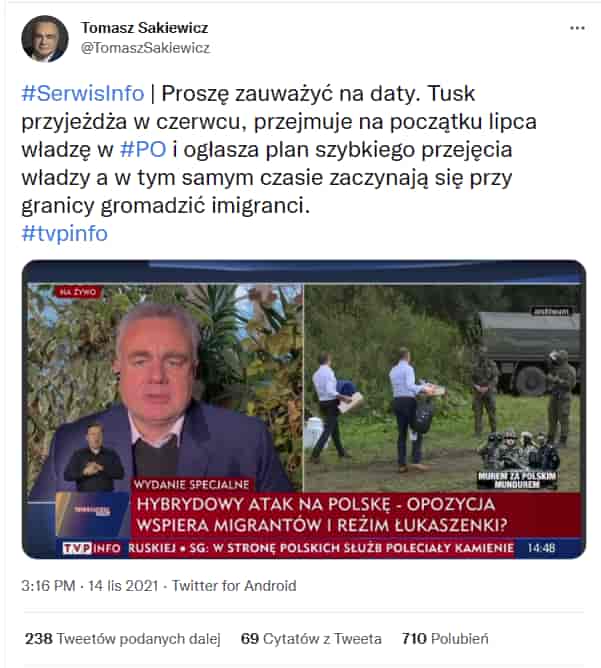Click the WYDANIE SPECJALNE label
Viewport: 601px width, 668px height.
coord(191,484)
